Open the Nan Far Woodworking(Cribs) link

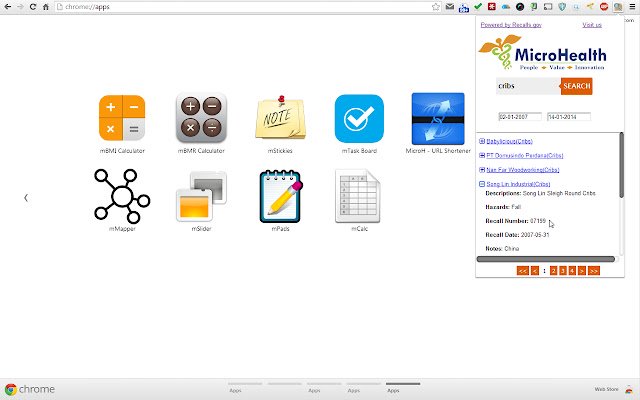[523, 170]
